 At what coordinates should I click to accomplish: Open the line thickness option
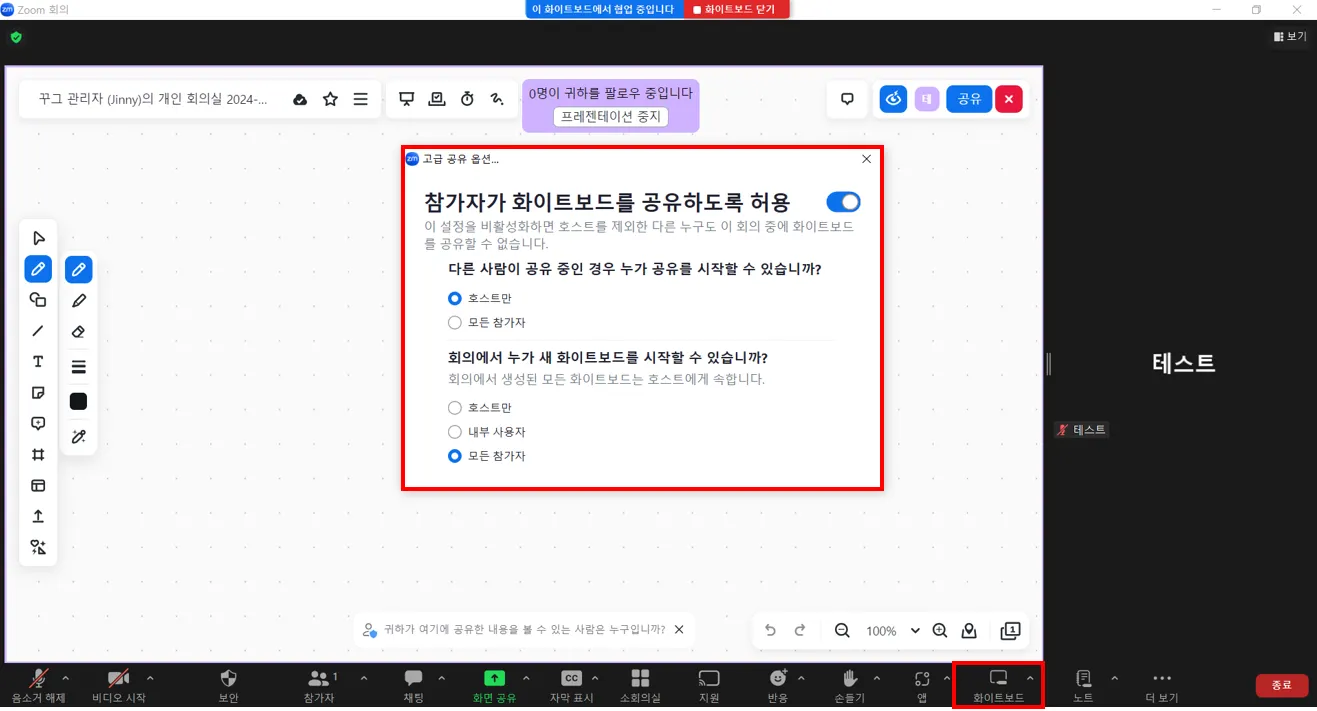(x=79, y=367)
